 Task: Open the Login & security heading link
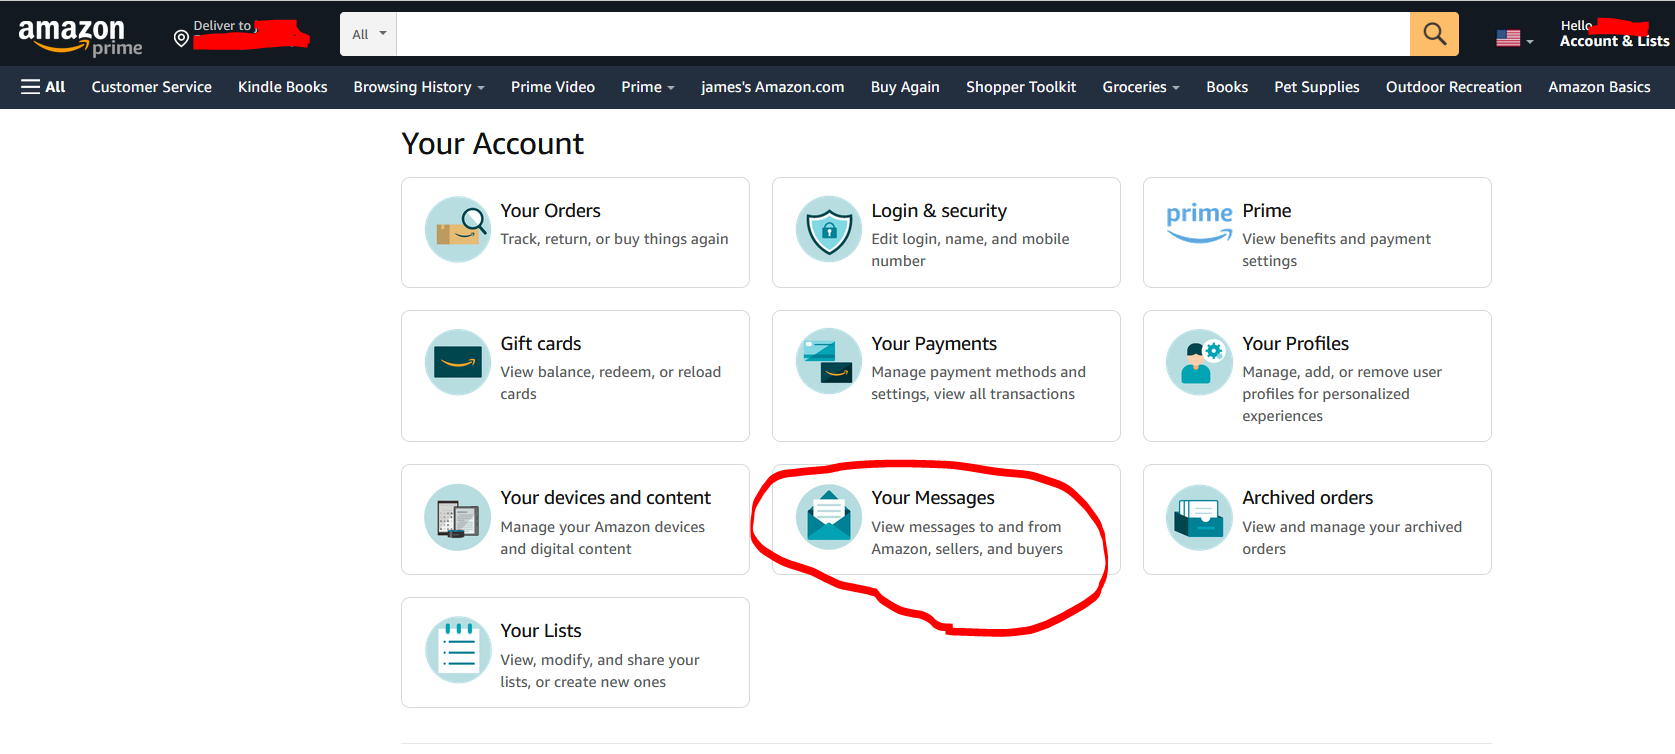939,211
